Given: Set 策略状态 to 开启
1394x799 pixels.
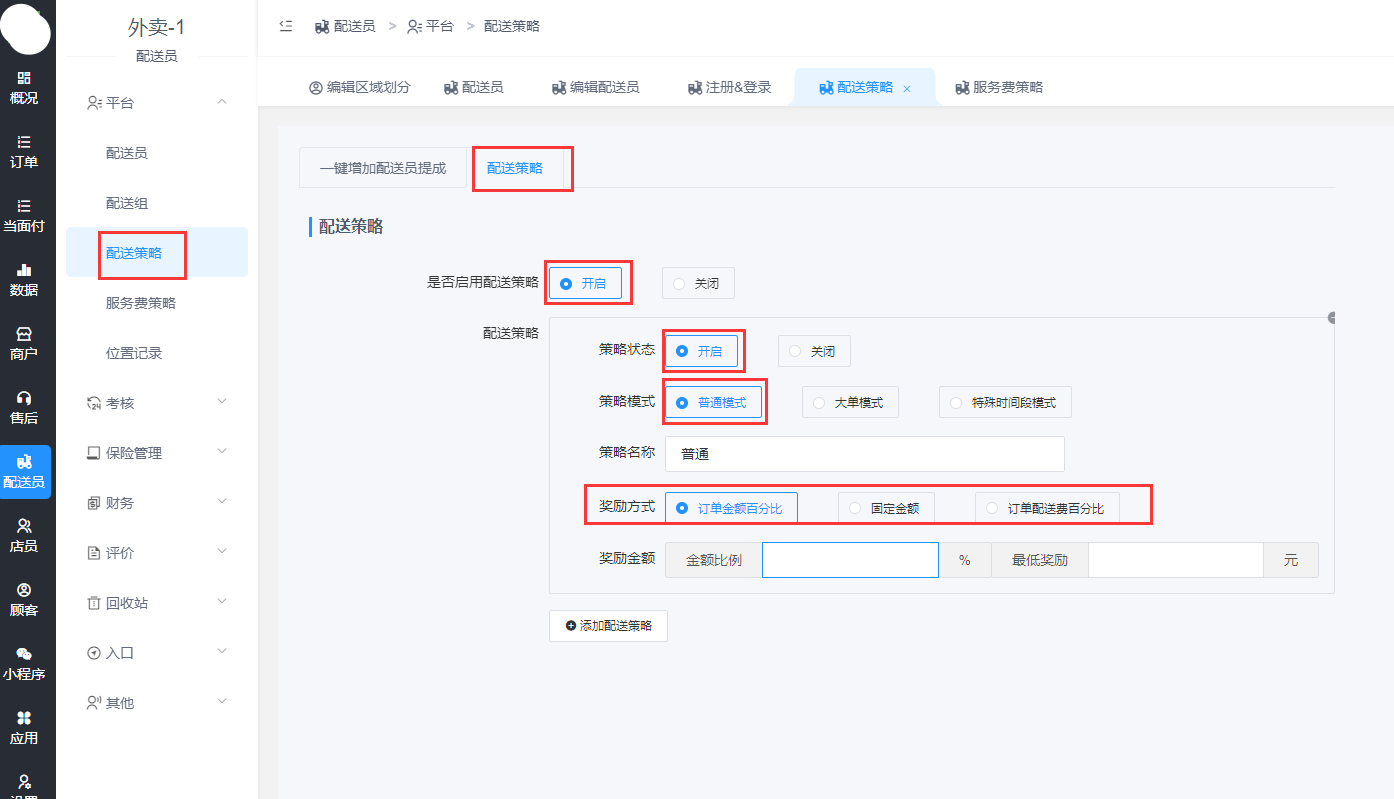Looking at the screenshot, I should click(701, 351).
